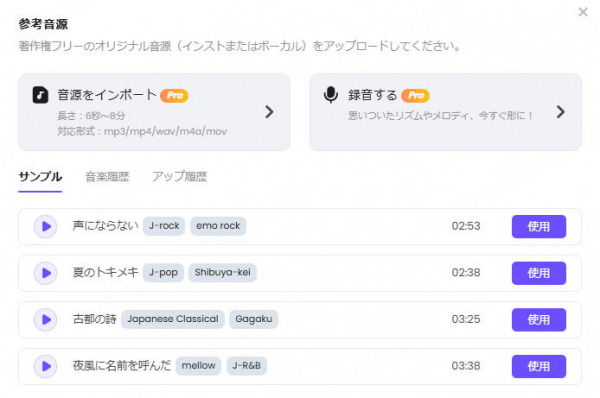This screenshot has height=398, width=600.
Task: Click the Shibuya-kei genre tag
Action: 222,272
